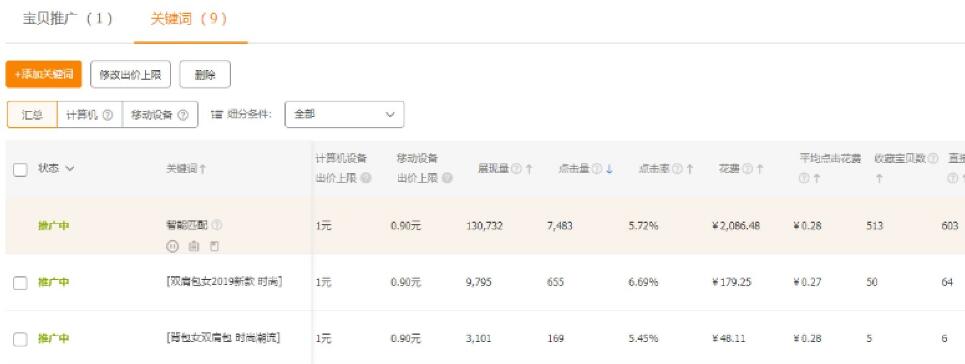
Task: Click the trash icon under 智能匹配
Action: click(194, 246)
